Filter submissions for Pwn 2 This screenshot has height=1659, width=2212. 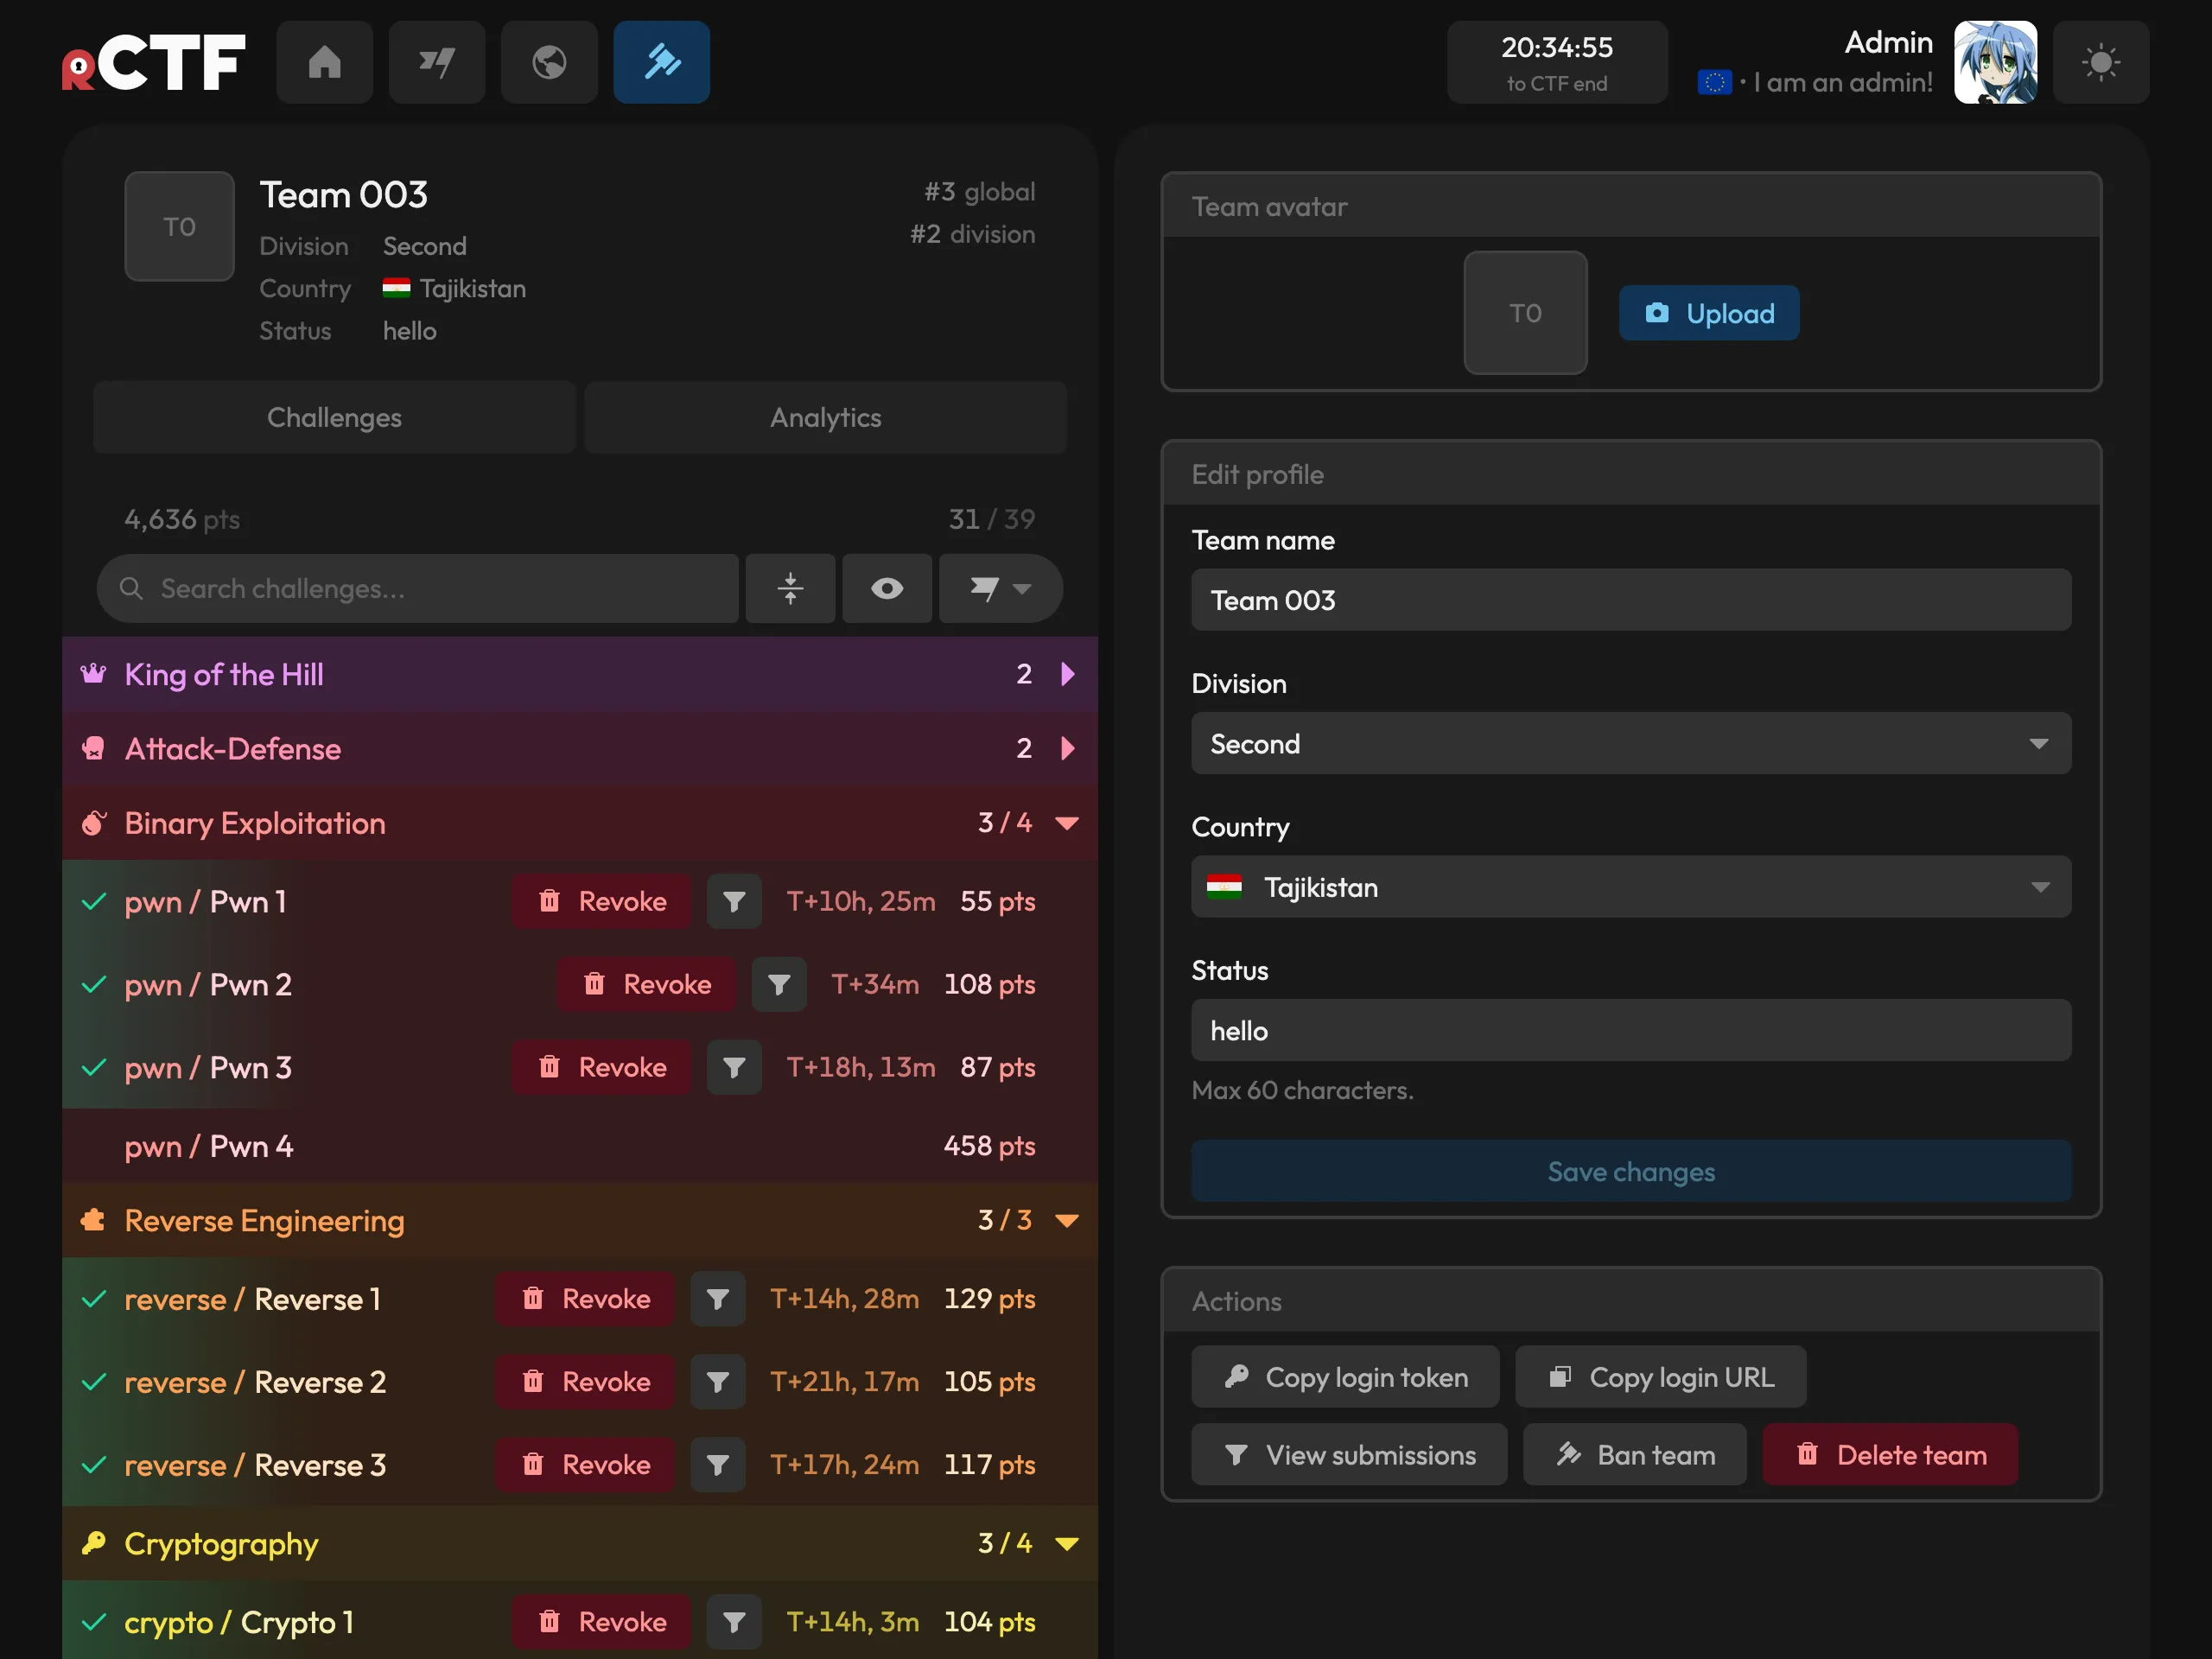pyautogui.click(x=779, y=984)
